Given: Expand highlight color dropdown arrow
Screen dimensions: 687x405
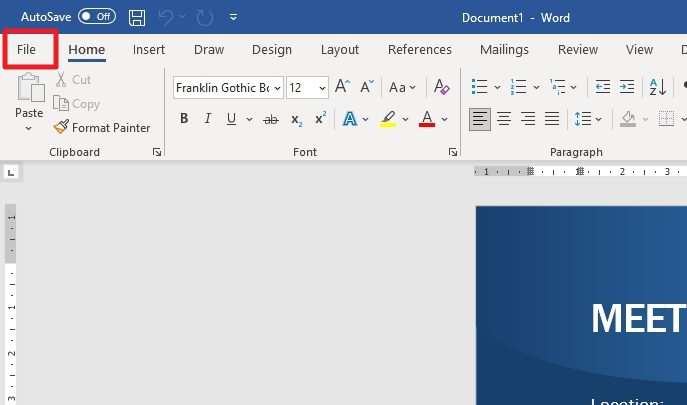Looking at the screenshot, I should [x=405, y=119].
